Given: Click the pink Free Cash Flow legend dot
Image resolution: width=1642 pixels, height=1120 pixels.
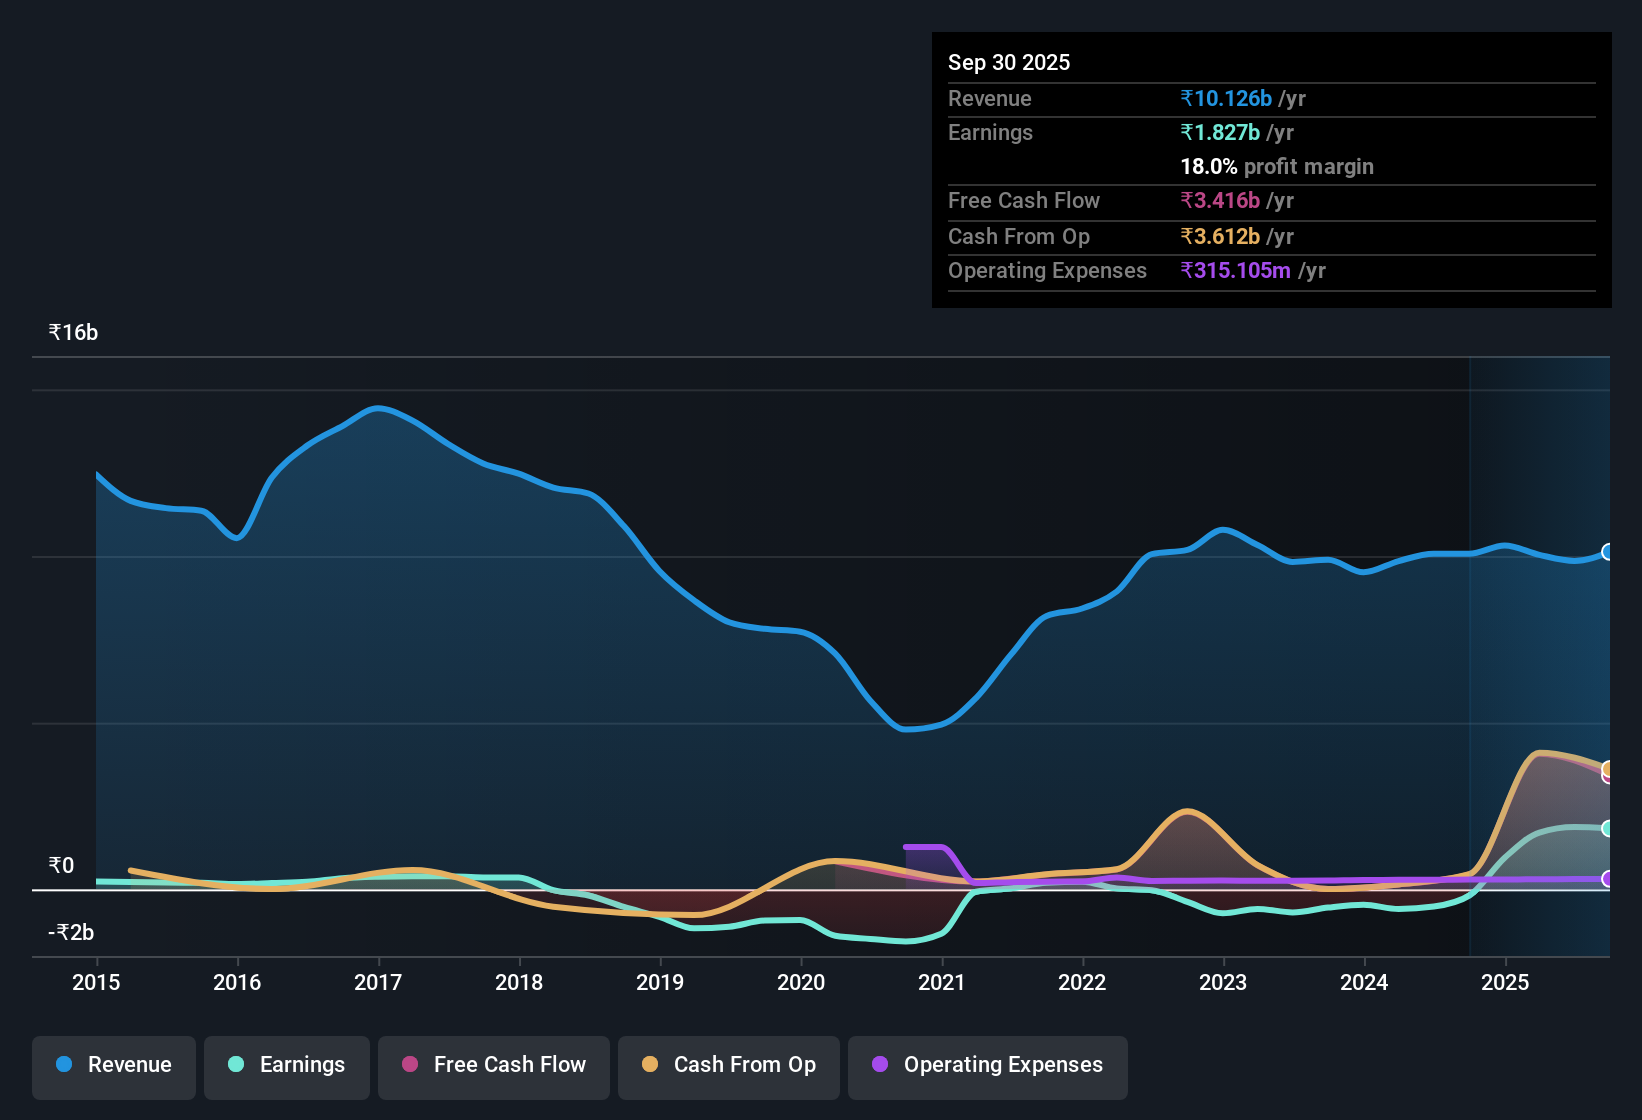Looking at the screenshot, I should (x=409, y=1065).
